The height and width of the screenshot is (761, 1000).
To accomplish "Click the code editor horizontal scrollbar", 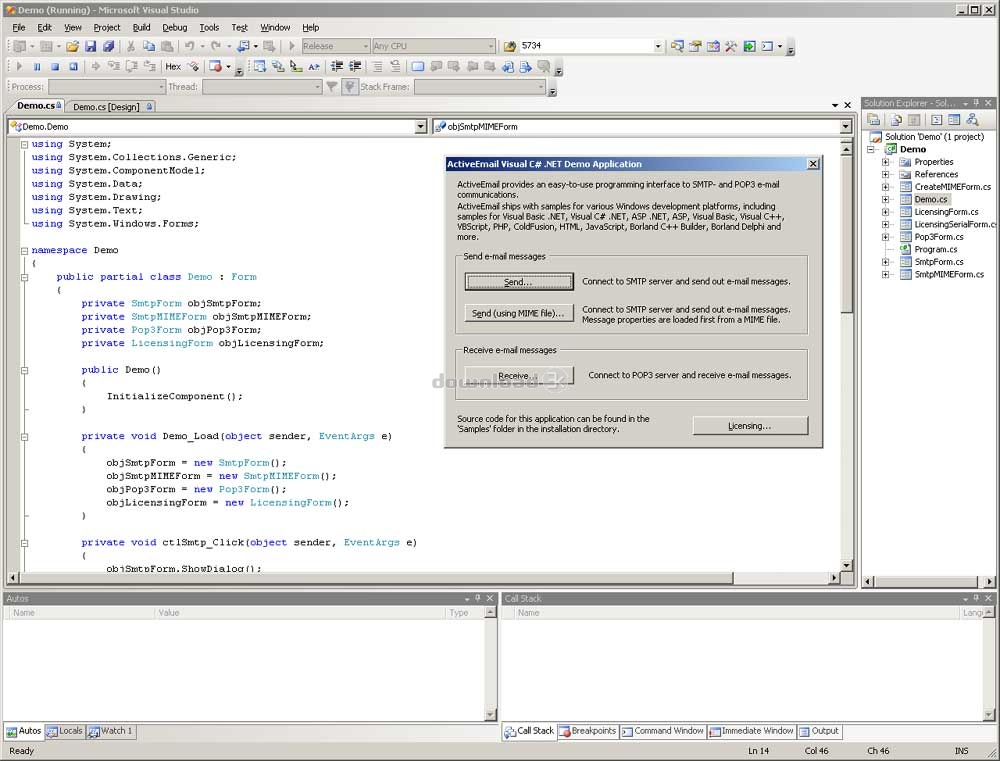I will (376, 578).
